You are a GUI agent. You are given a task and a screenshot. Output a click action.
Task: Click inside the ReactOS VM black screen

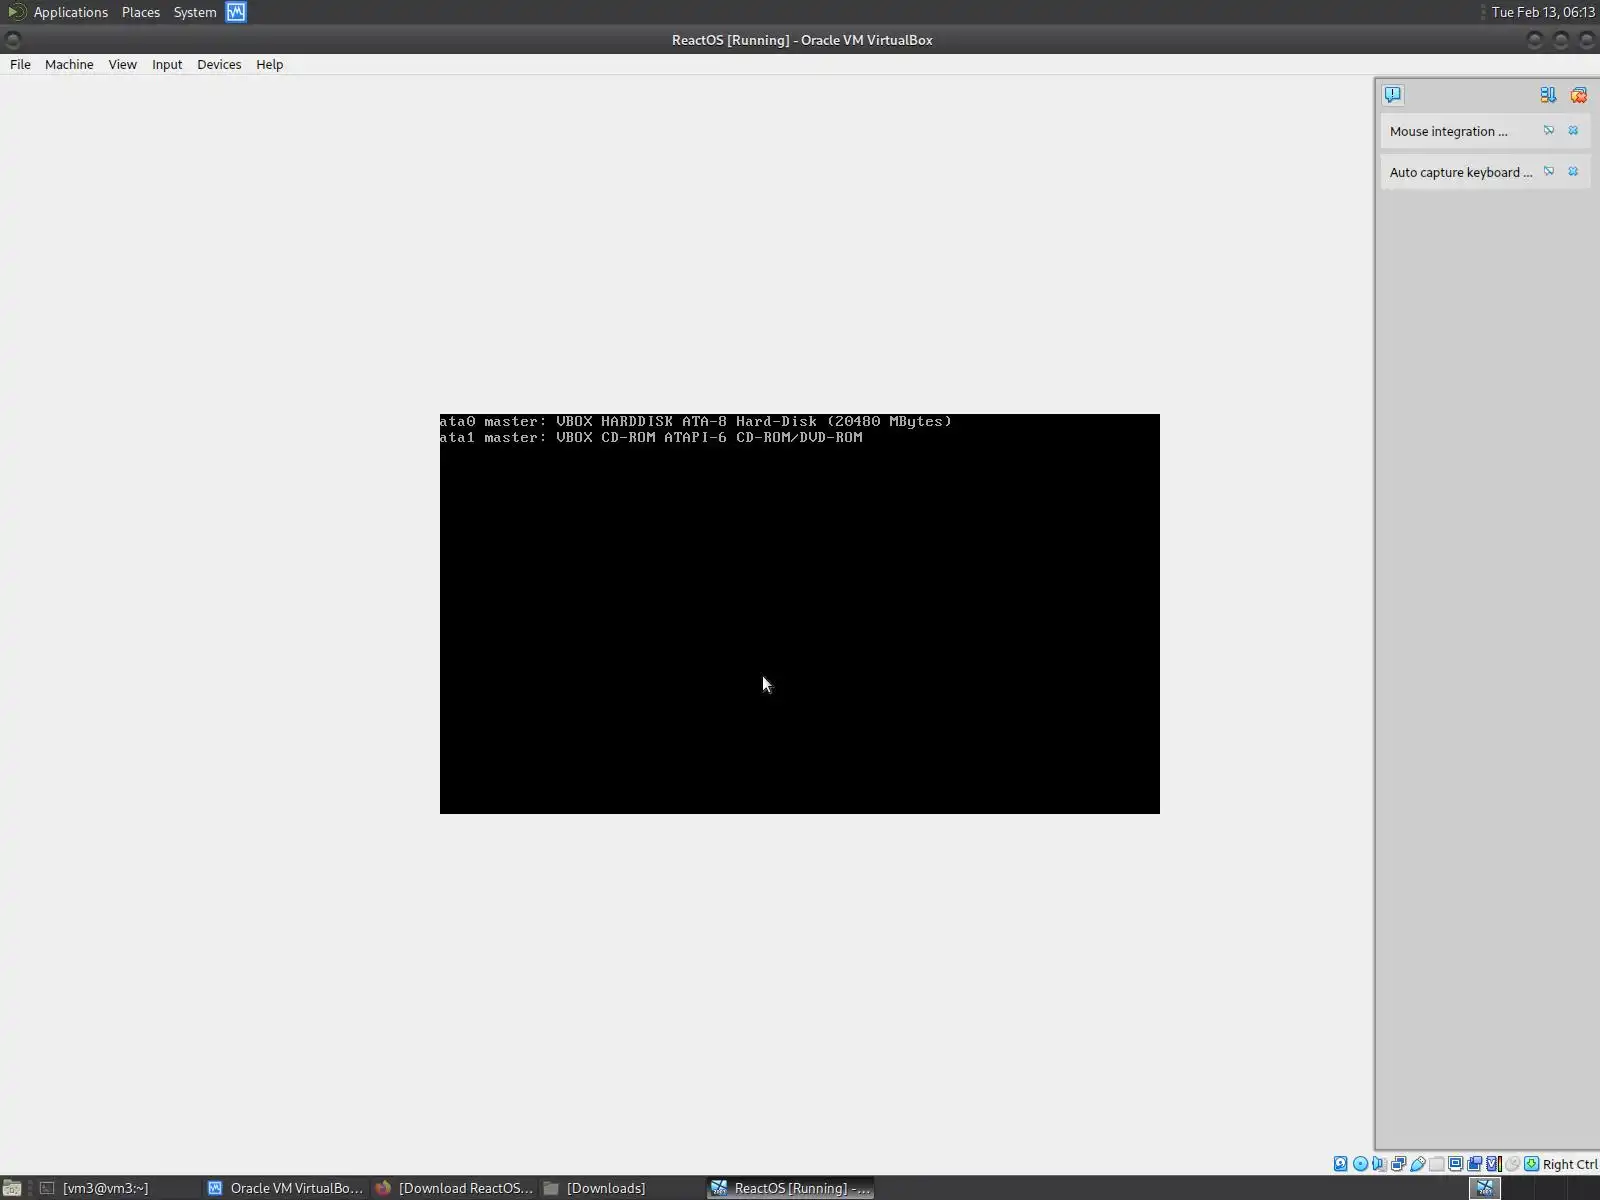(800, 614)
